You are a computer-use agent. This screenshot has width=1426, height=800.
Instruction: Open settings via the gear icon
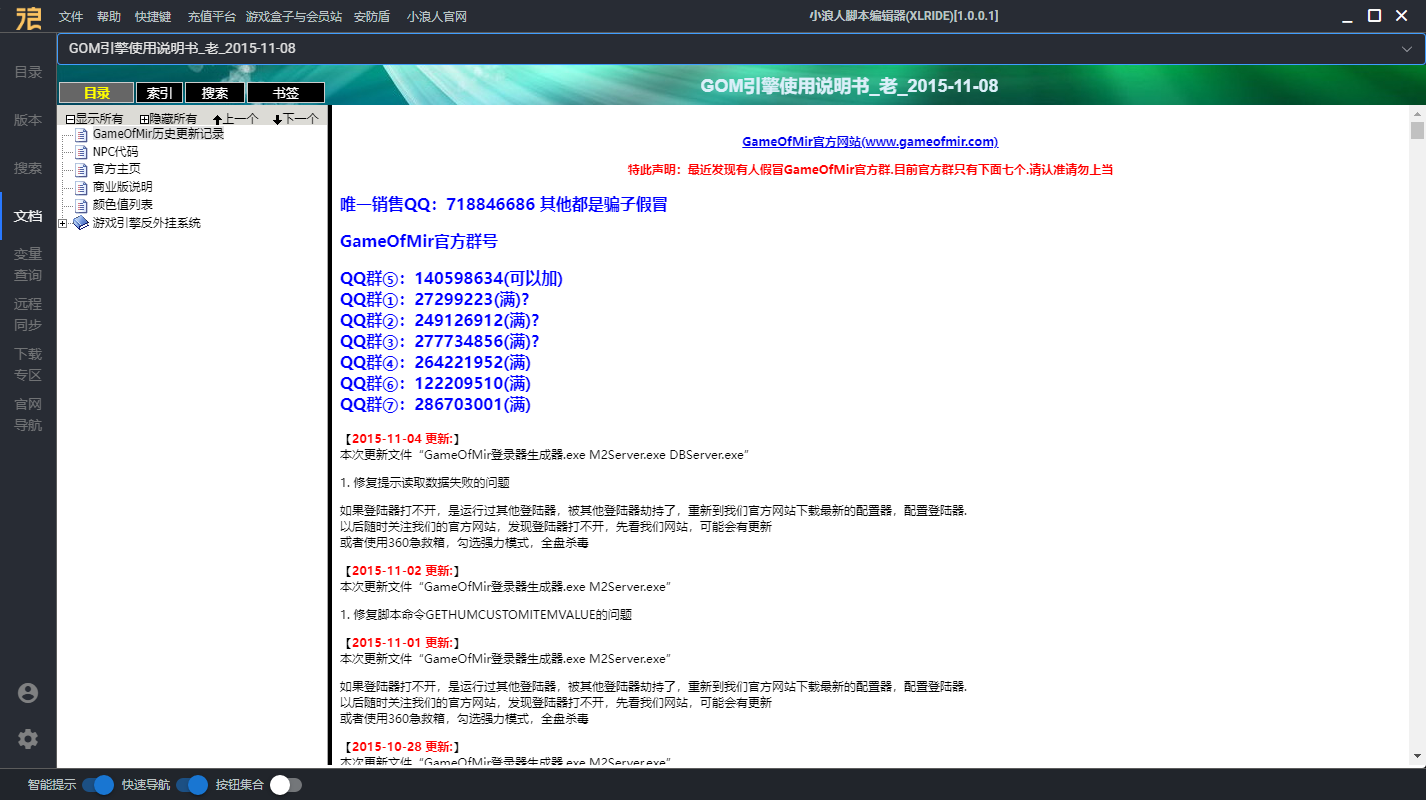[x=28, y=739]
